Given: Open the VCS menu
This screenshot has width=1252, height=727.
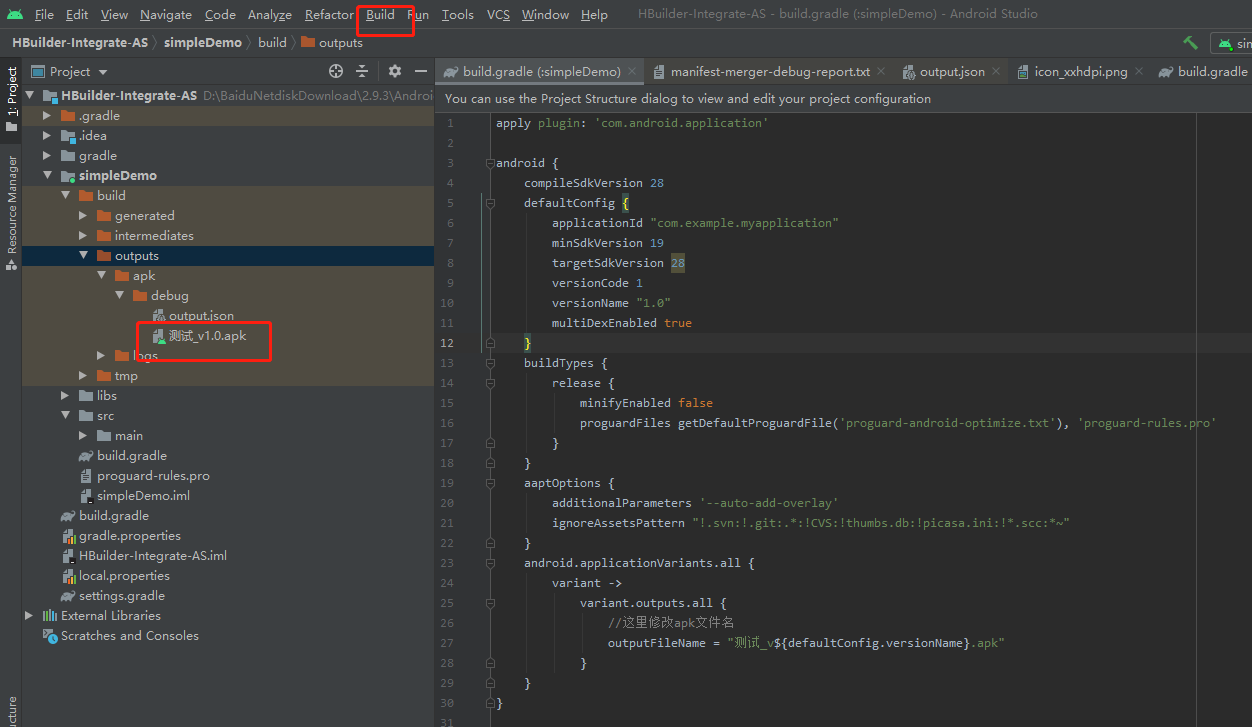Looking at the screenshot, I should (497, 14).
